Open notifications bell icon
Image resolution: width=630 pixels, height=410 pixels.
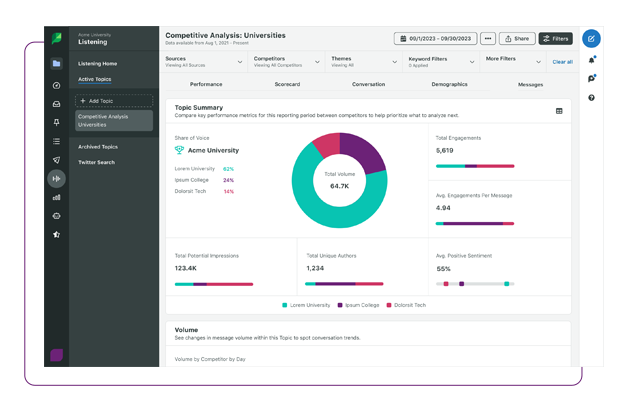click(x=592, y=60)
